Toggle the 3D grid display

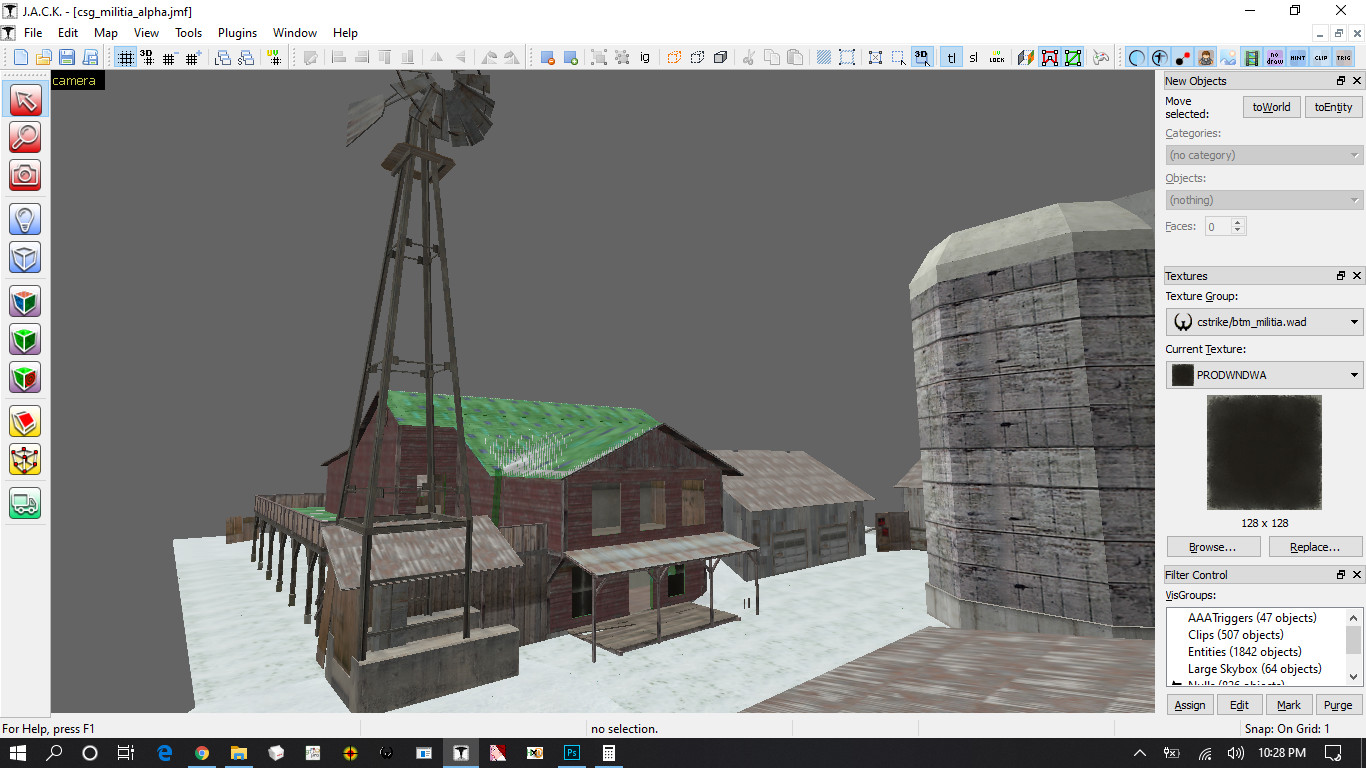(x=148, y=57)
